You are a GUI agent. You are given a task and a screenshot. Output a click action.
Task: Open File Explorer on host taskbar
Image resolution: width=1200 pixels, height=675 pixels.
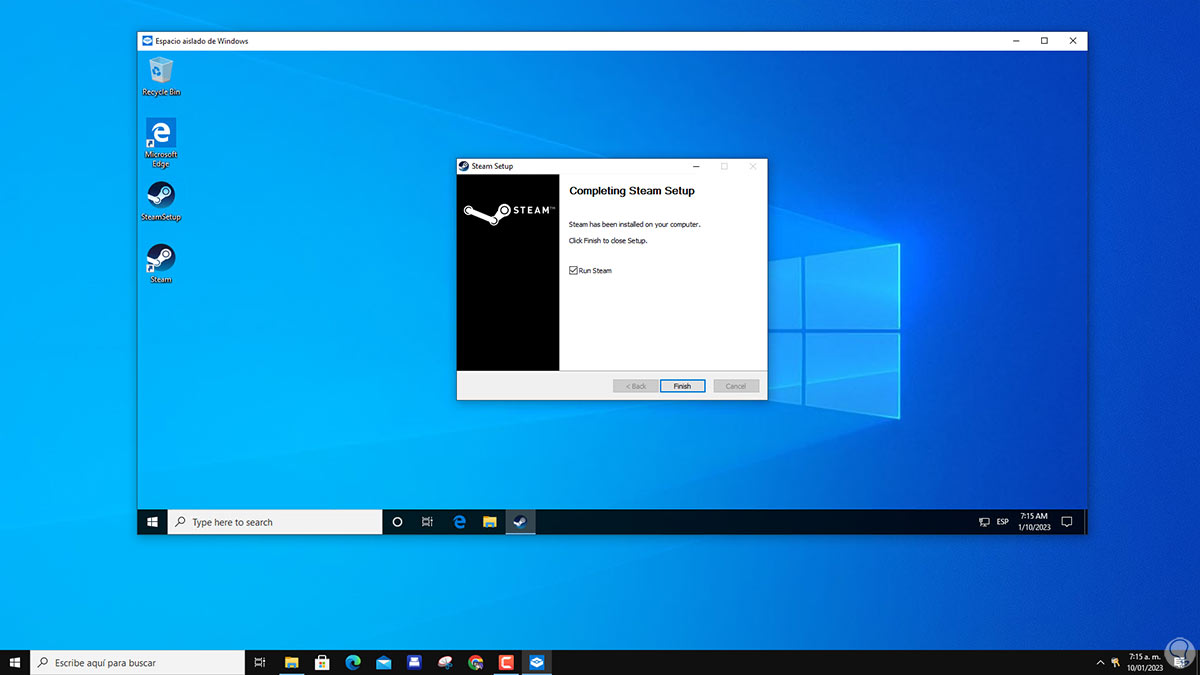pyautogui.click(x=292, y=662)
